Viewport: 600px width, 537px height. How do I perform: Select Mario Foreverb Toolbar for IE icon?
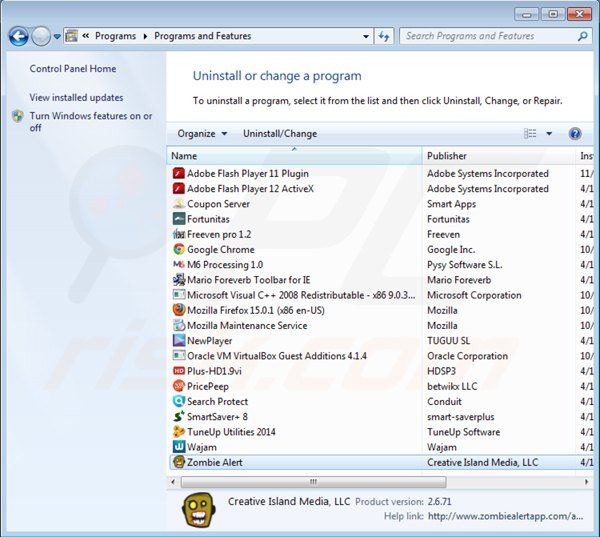click(179, 280)
